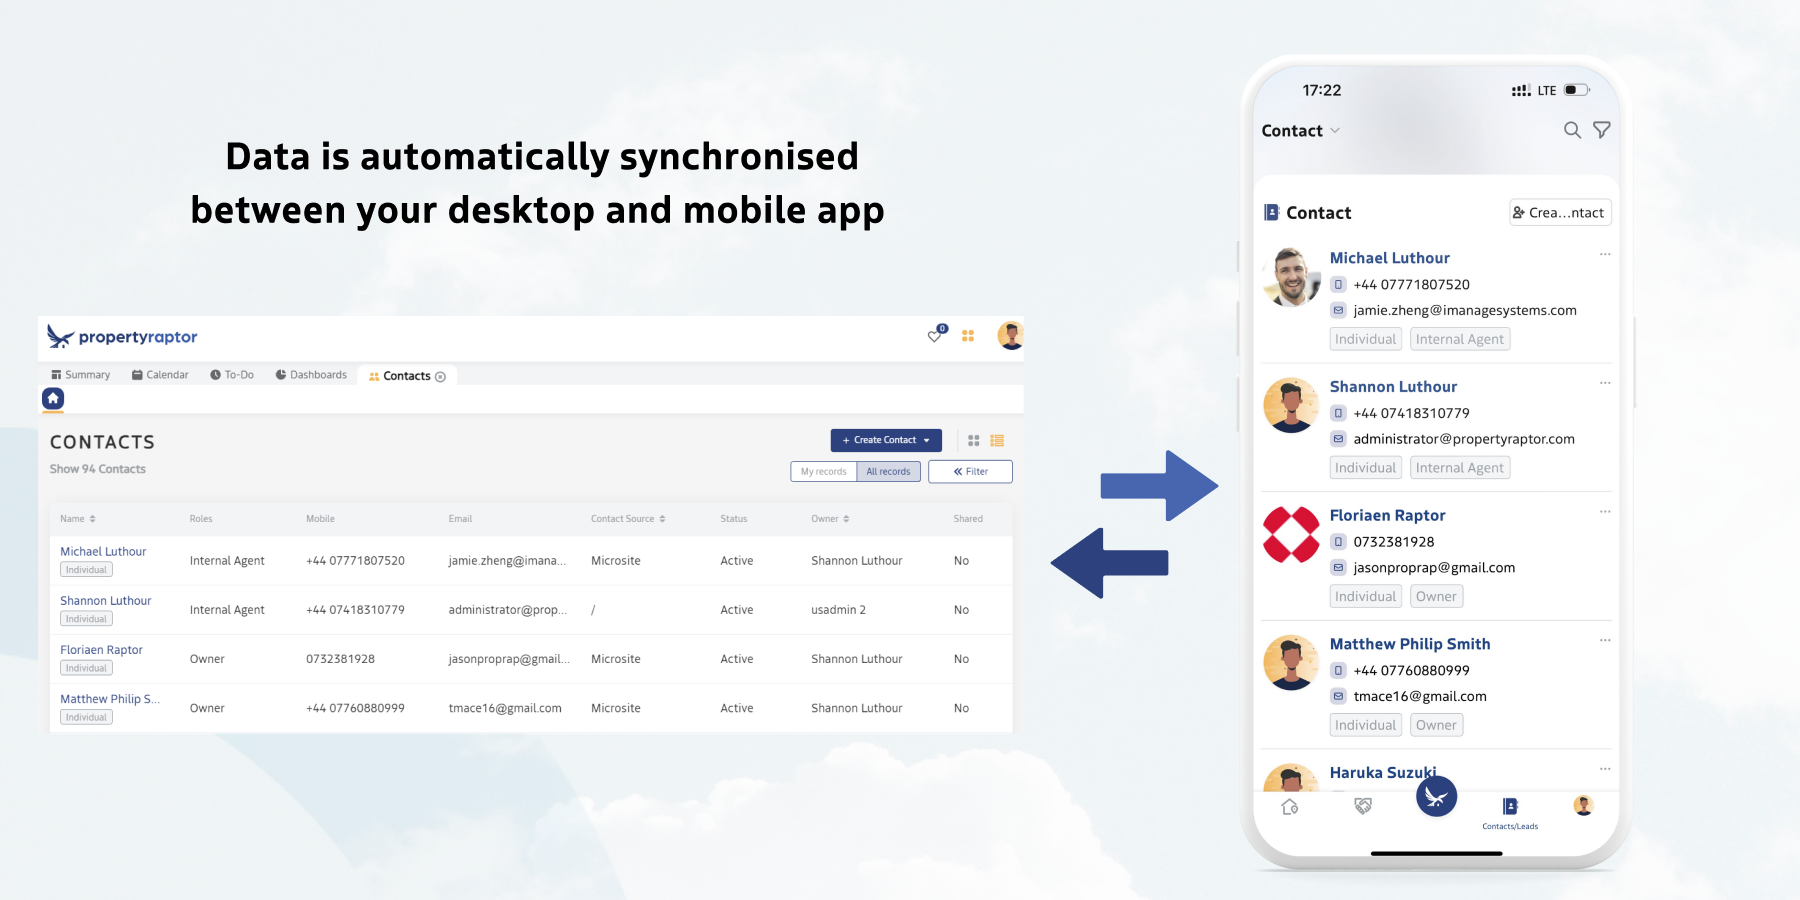This screenshot has width=1800, height=900.
Task: Open more options for Floriaen Raptor card
Action: point(1605,512)
